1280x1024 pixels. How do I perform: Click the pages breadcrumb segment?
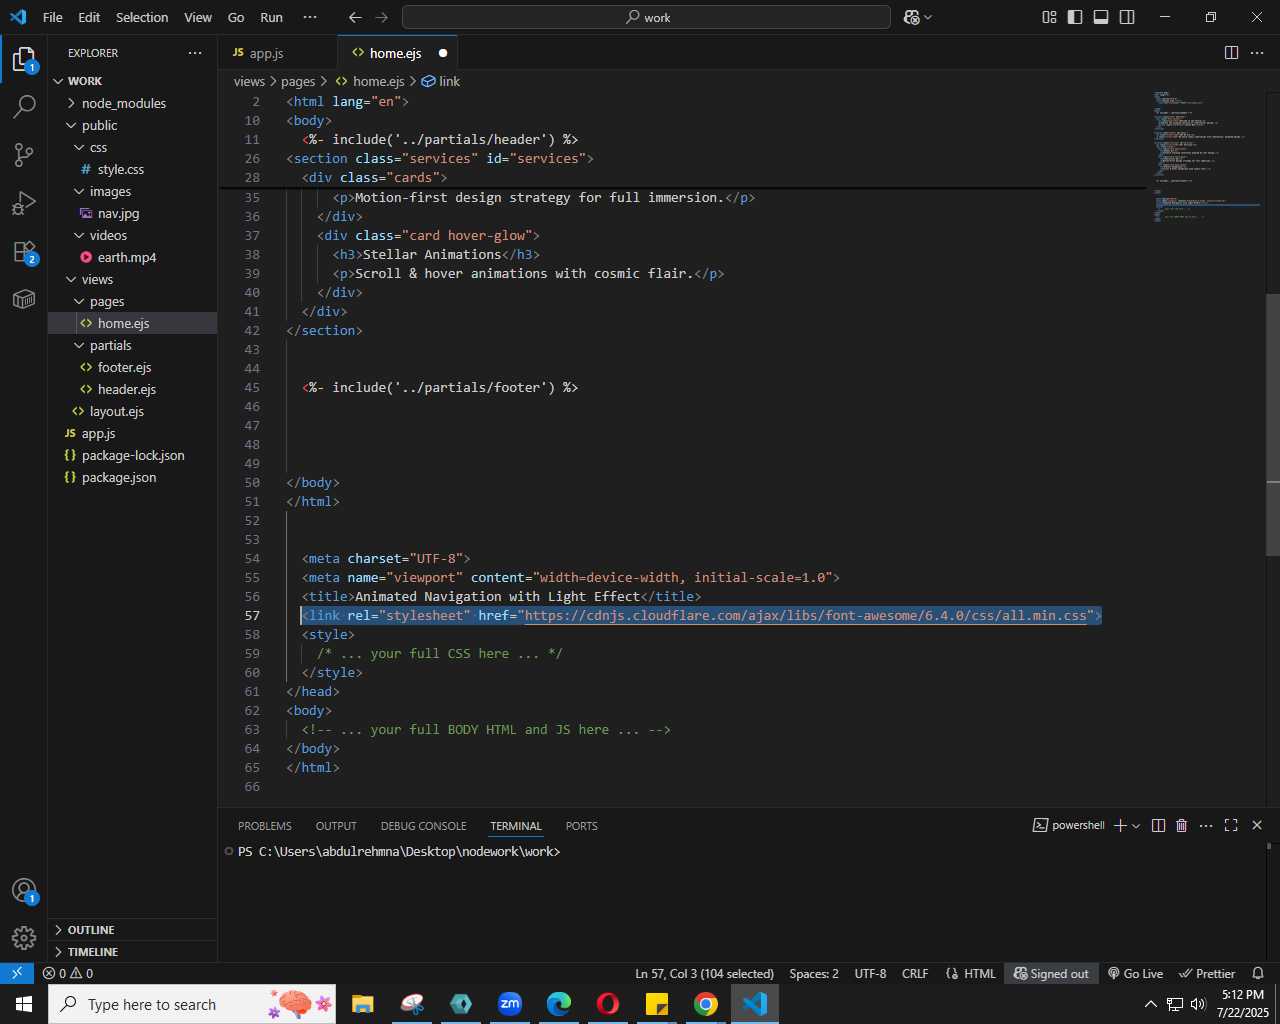click(298, 81)
